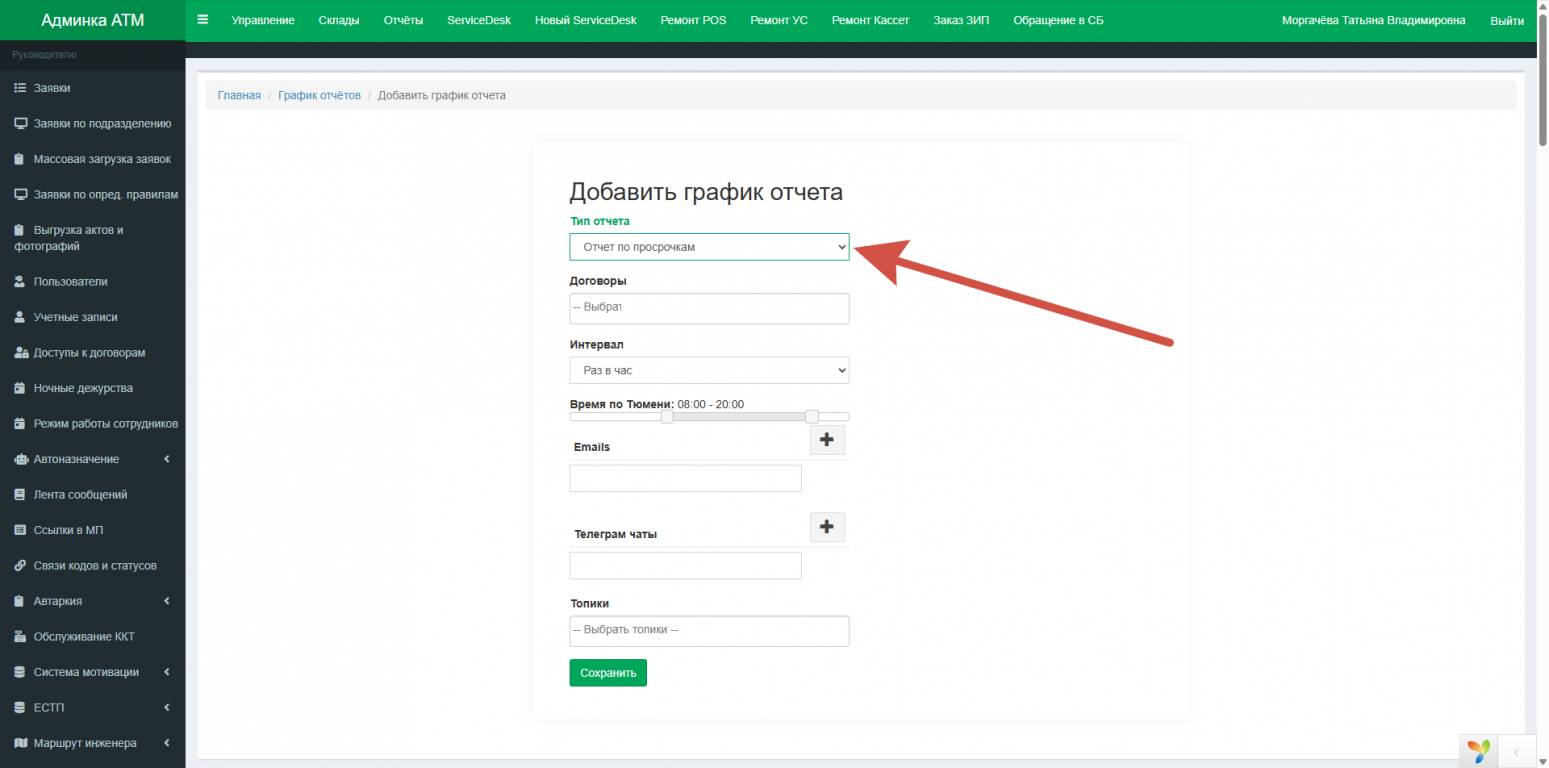Screen dimensions: 1549x768
Task: Click the Выйти logout link
Action: (1506, 20)
